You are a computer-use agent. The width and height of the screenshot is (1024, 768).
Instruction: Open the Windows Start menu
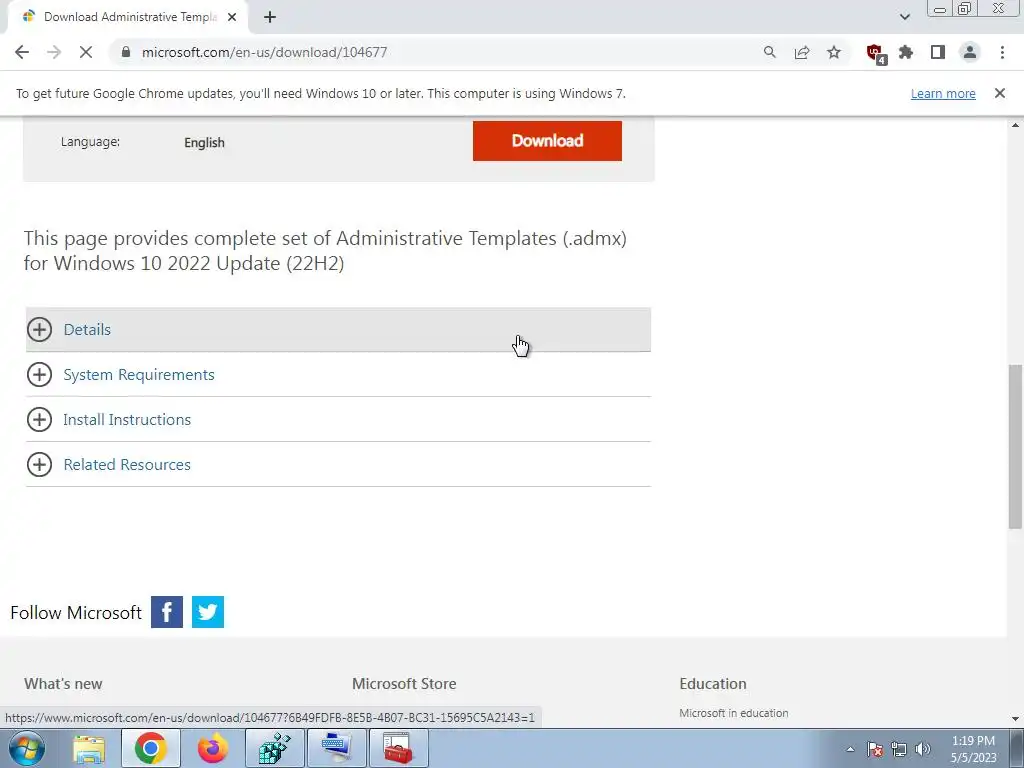(x=27, y=748)
